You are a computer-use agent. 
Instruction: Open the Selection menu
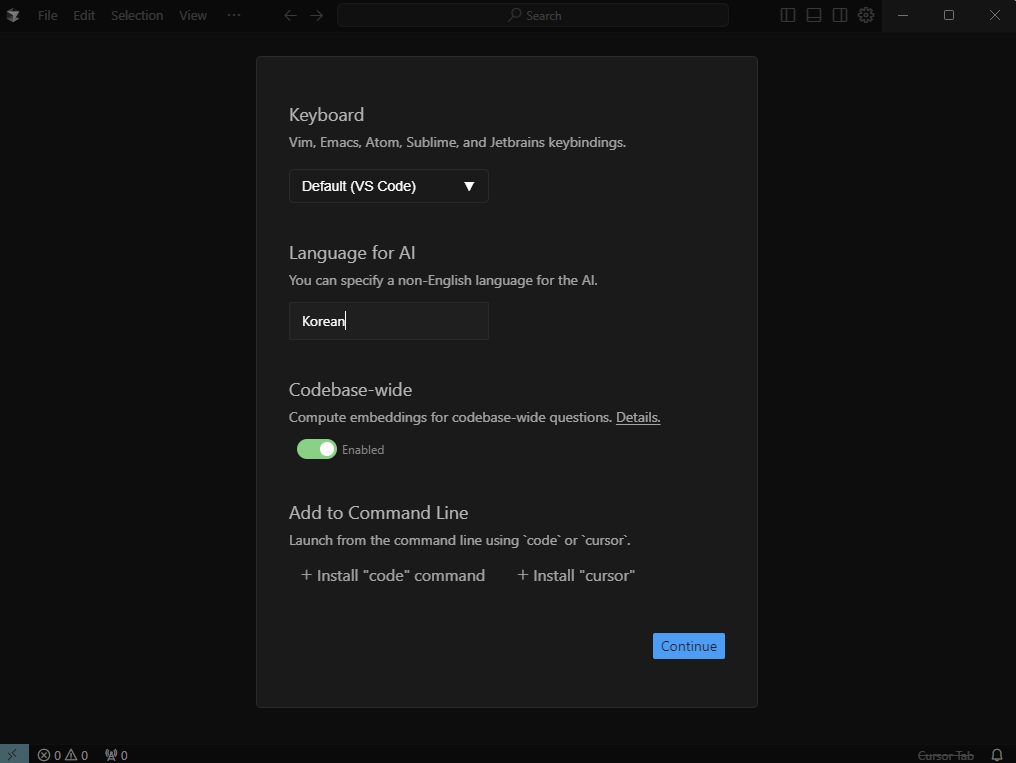(x=137, y=16)
